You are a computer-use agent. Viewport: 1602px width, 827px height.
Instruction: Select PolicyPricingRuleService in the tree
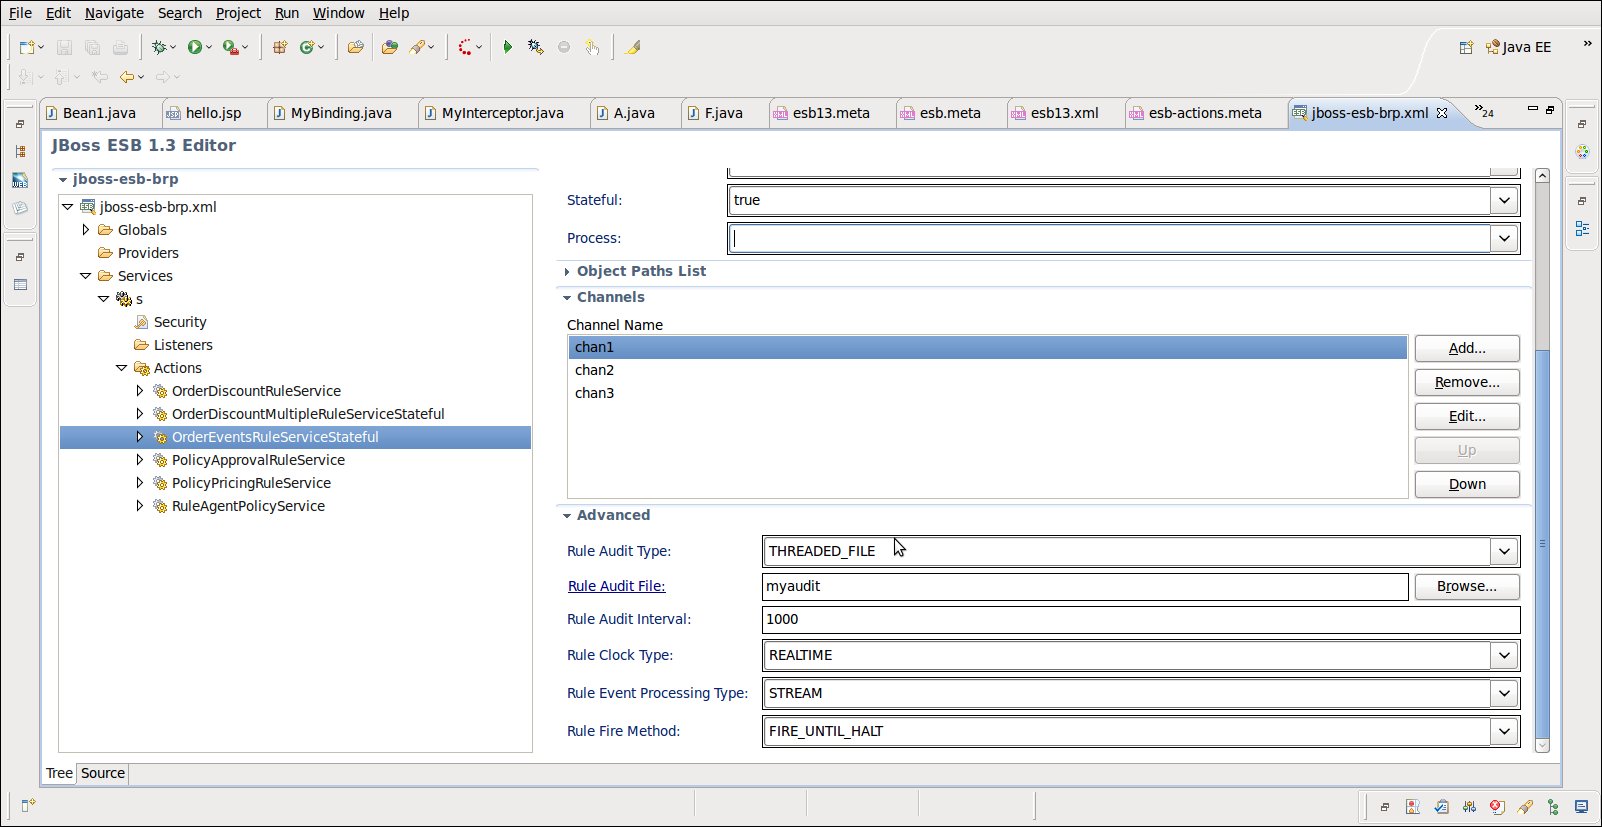click(251, 483)
